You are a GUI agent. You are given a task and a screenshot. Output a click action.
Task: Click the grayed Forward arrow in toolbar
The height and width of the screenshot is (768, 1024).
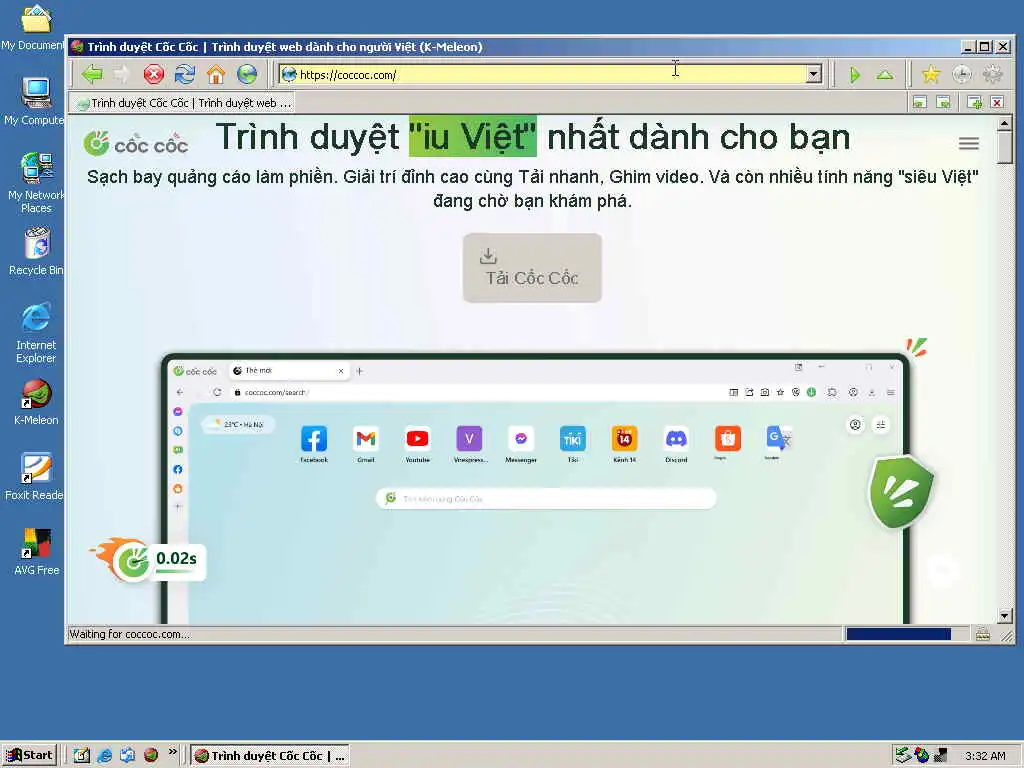tap(122, 74)
